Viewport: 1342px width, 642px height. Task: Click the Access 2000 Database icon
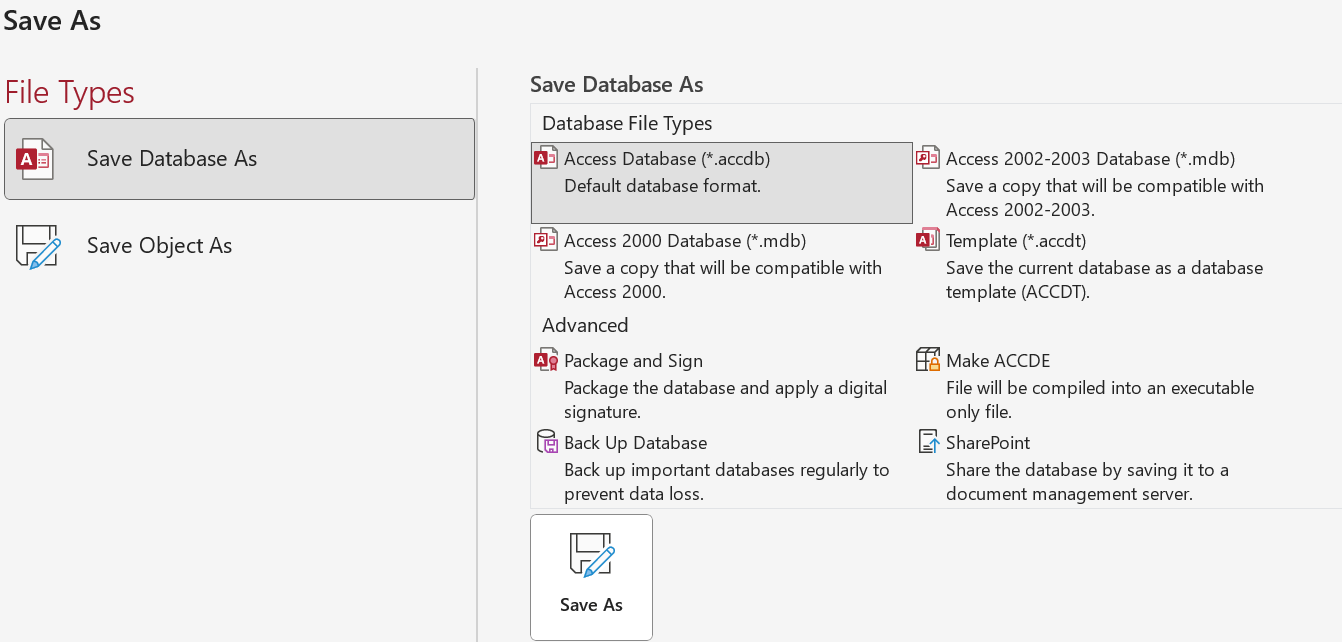[546, 240]
